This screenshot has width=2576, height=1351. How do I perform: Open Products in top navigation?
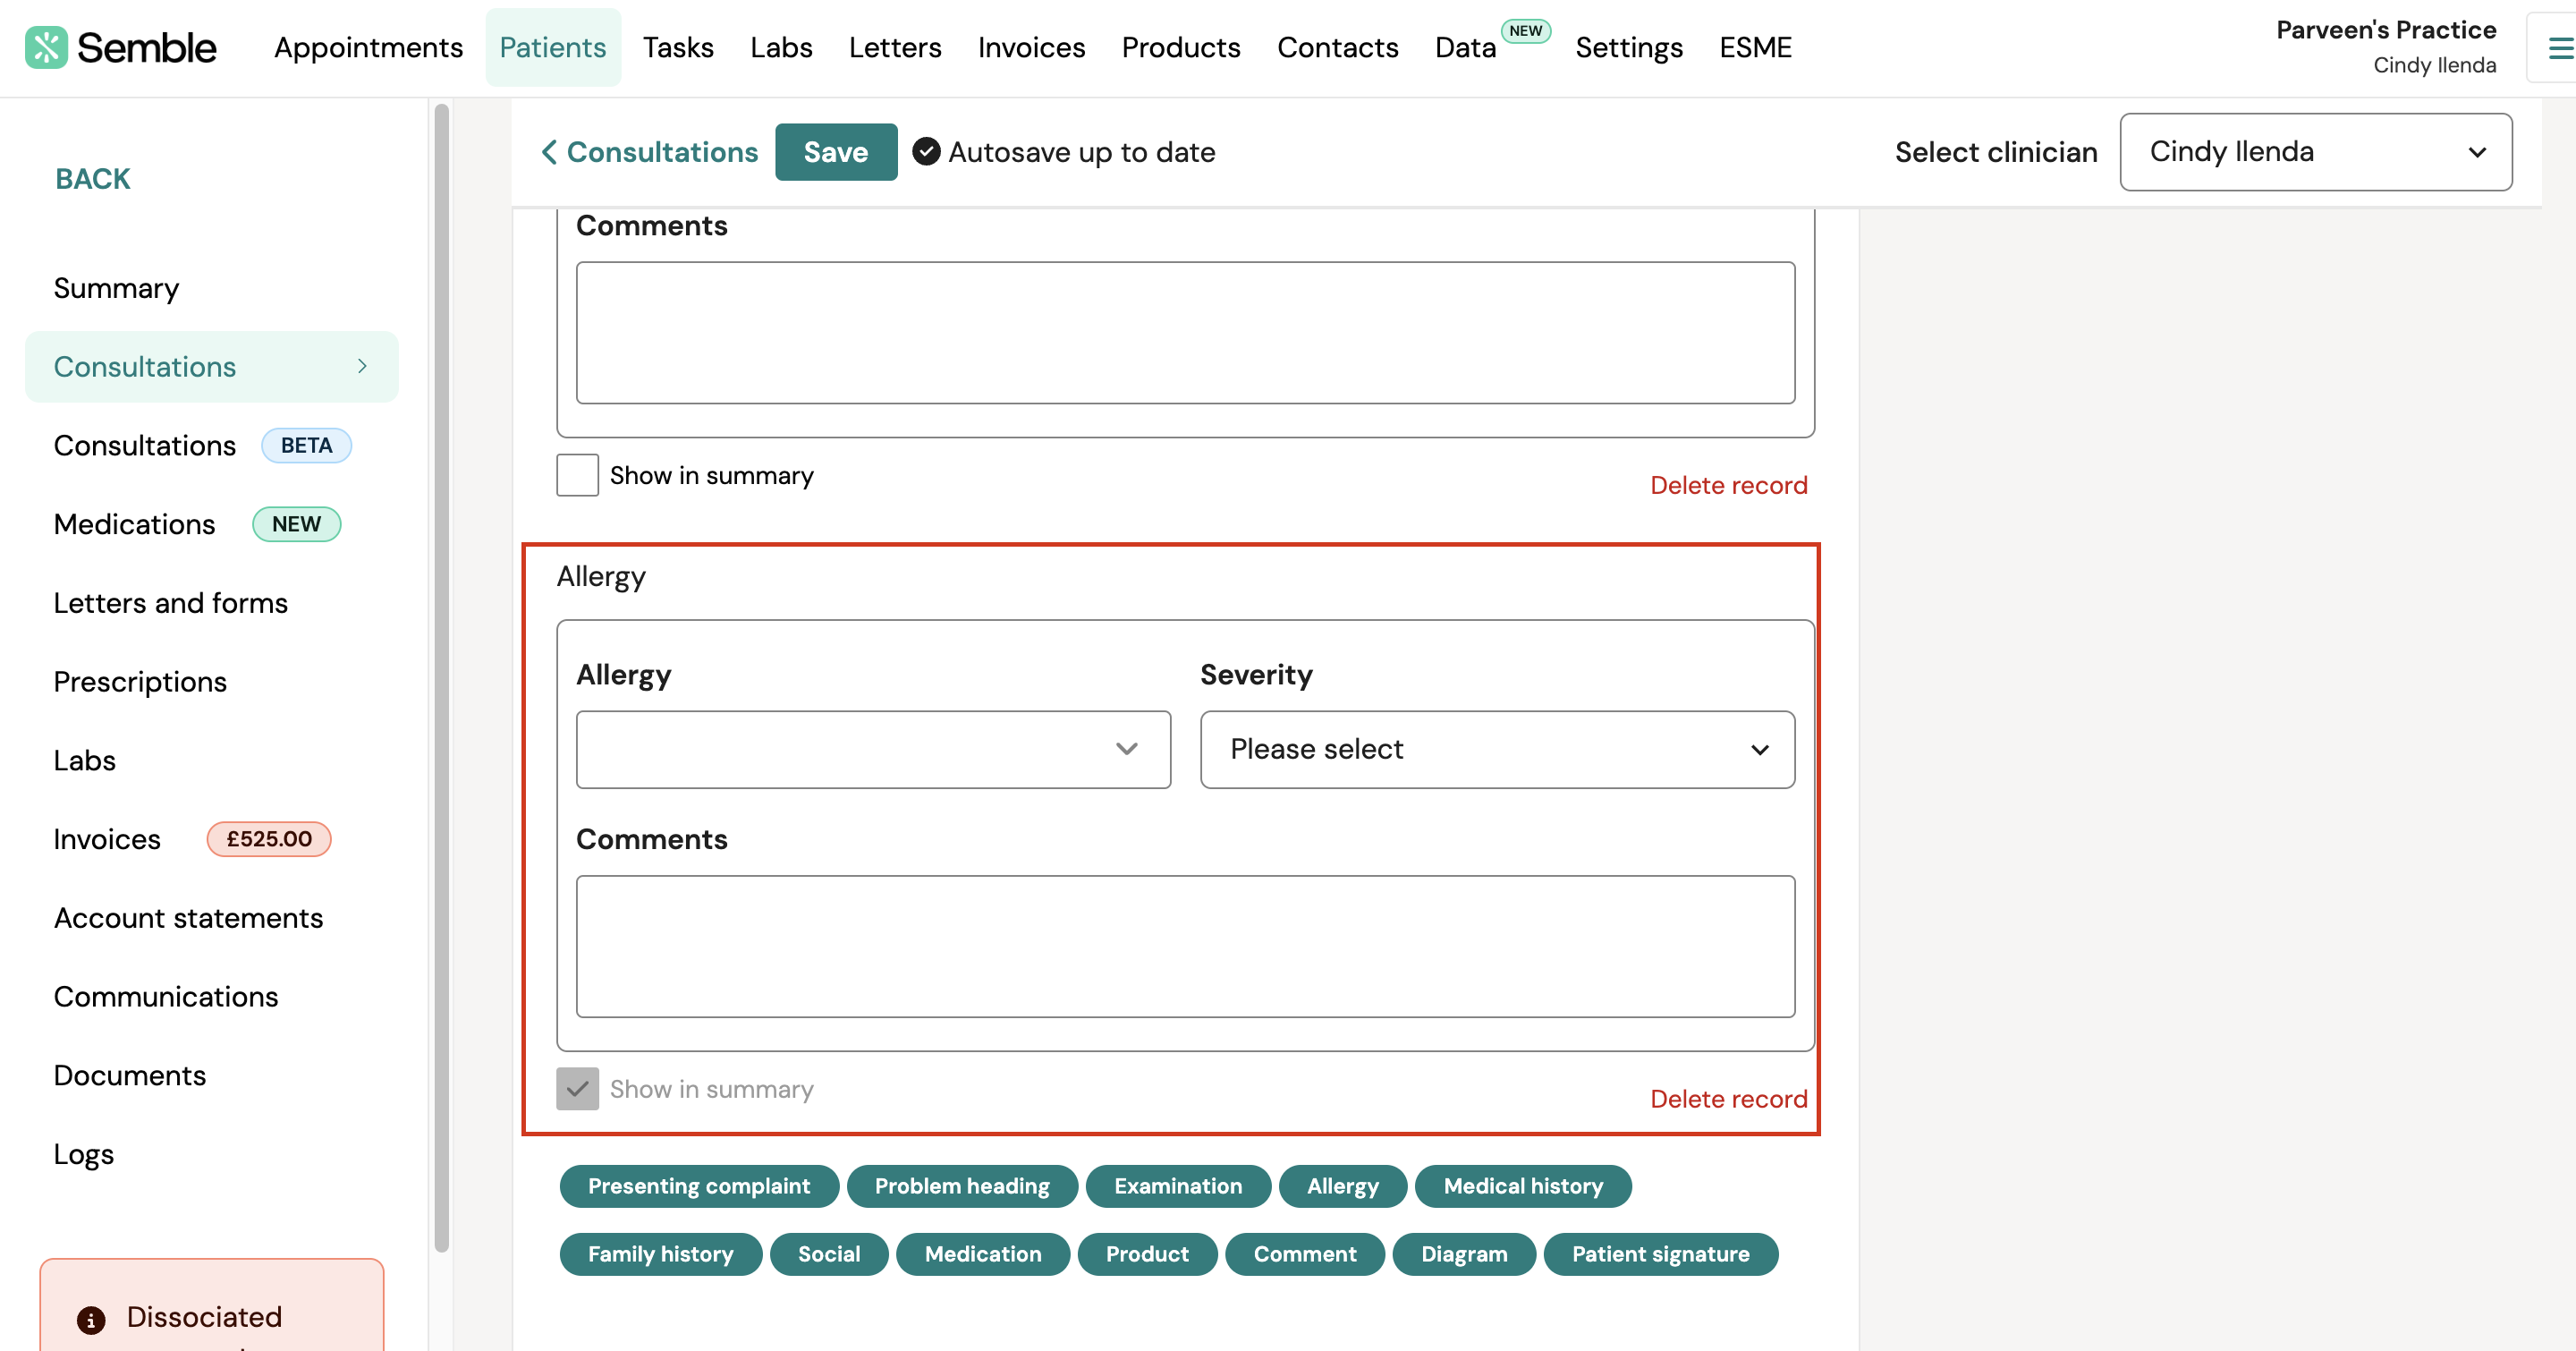[x=1180, y=47]
